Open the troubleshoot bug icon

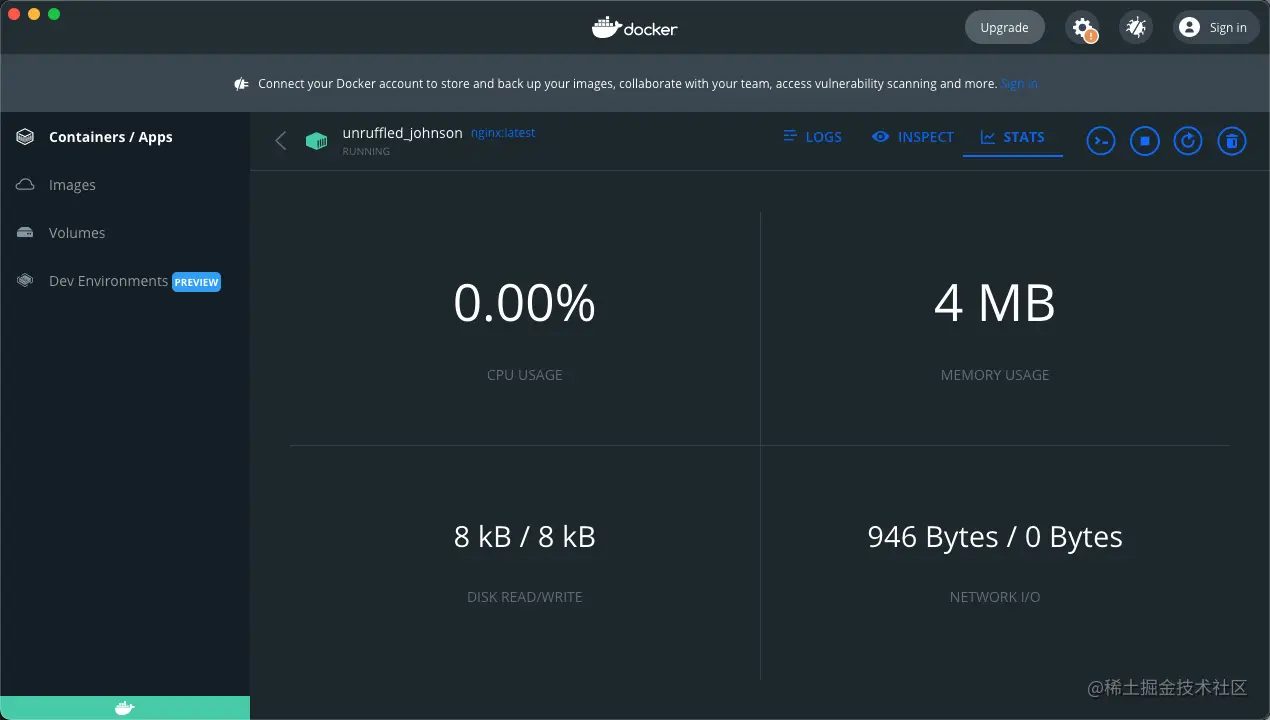click(1135, 28)
